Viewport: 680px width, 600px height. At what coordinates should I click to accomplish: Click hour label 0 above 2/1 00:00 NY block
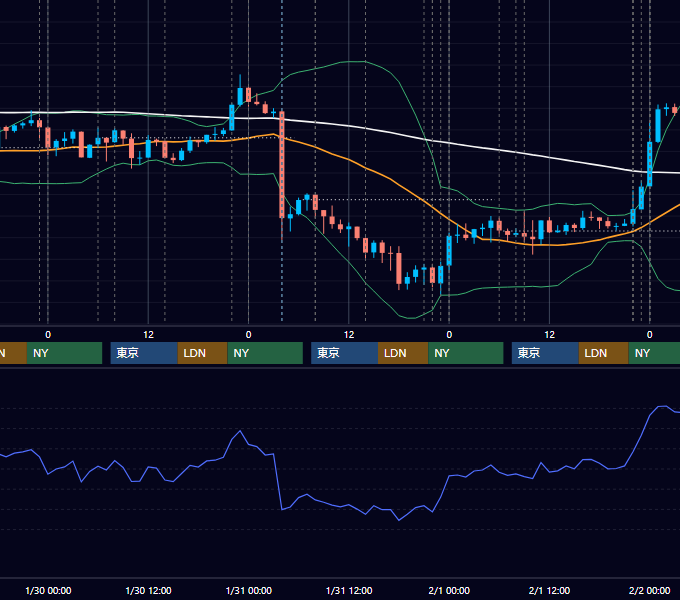(449, 335)
